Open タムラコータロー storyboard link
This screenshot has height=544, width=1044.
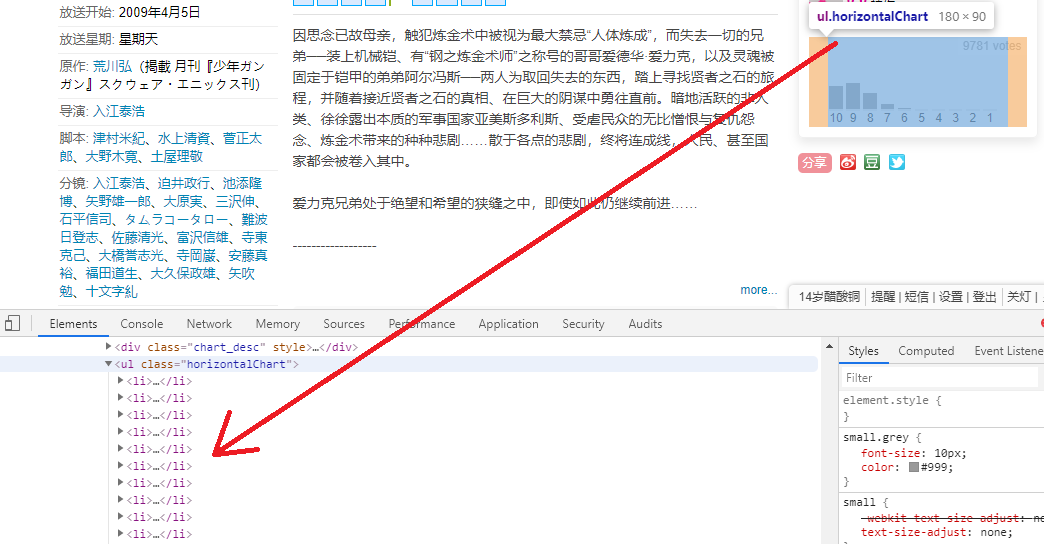[x=176, y=219]
